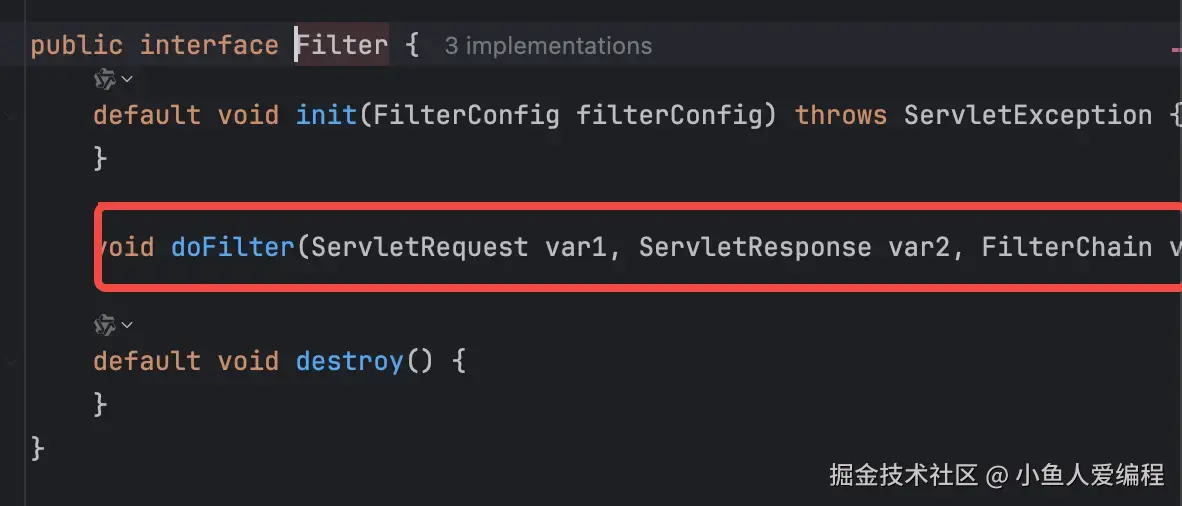Image resolution: width=1182 pixels, height=506 pixels.
Task: Click the init method name
Action: tap(327, 115)
